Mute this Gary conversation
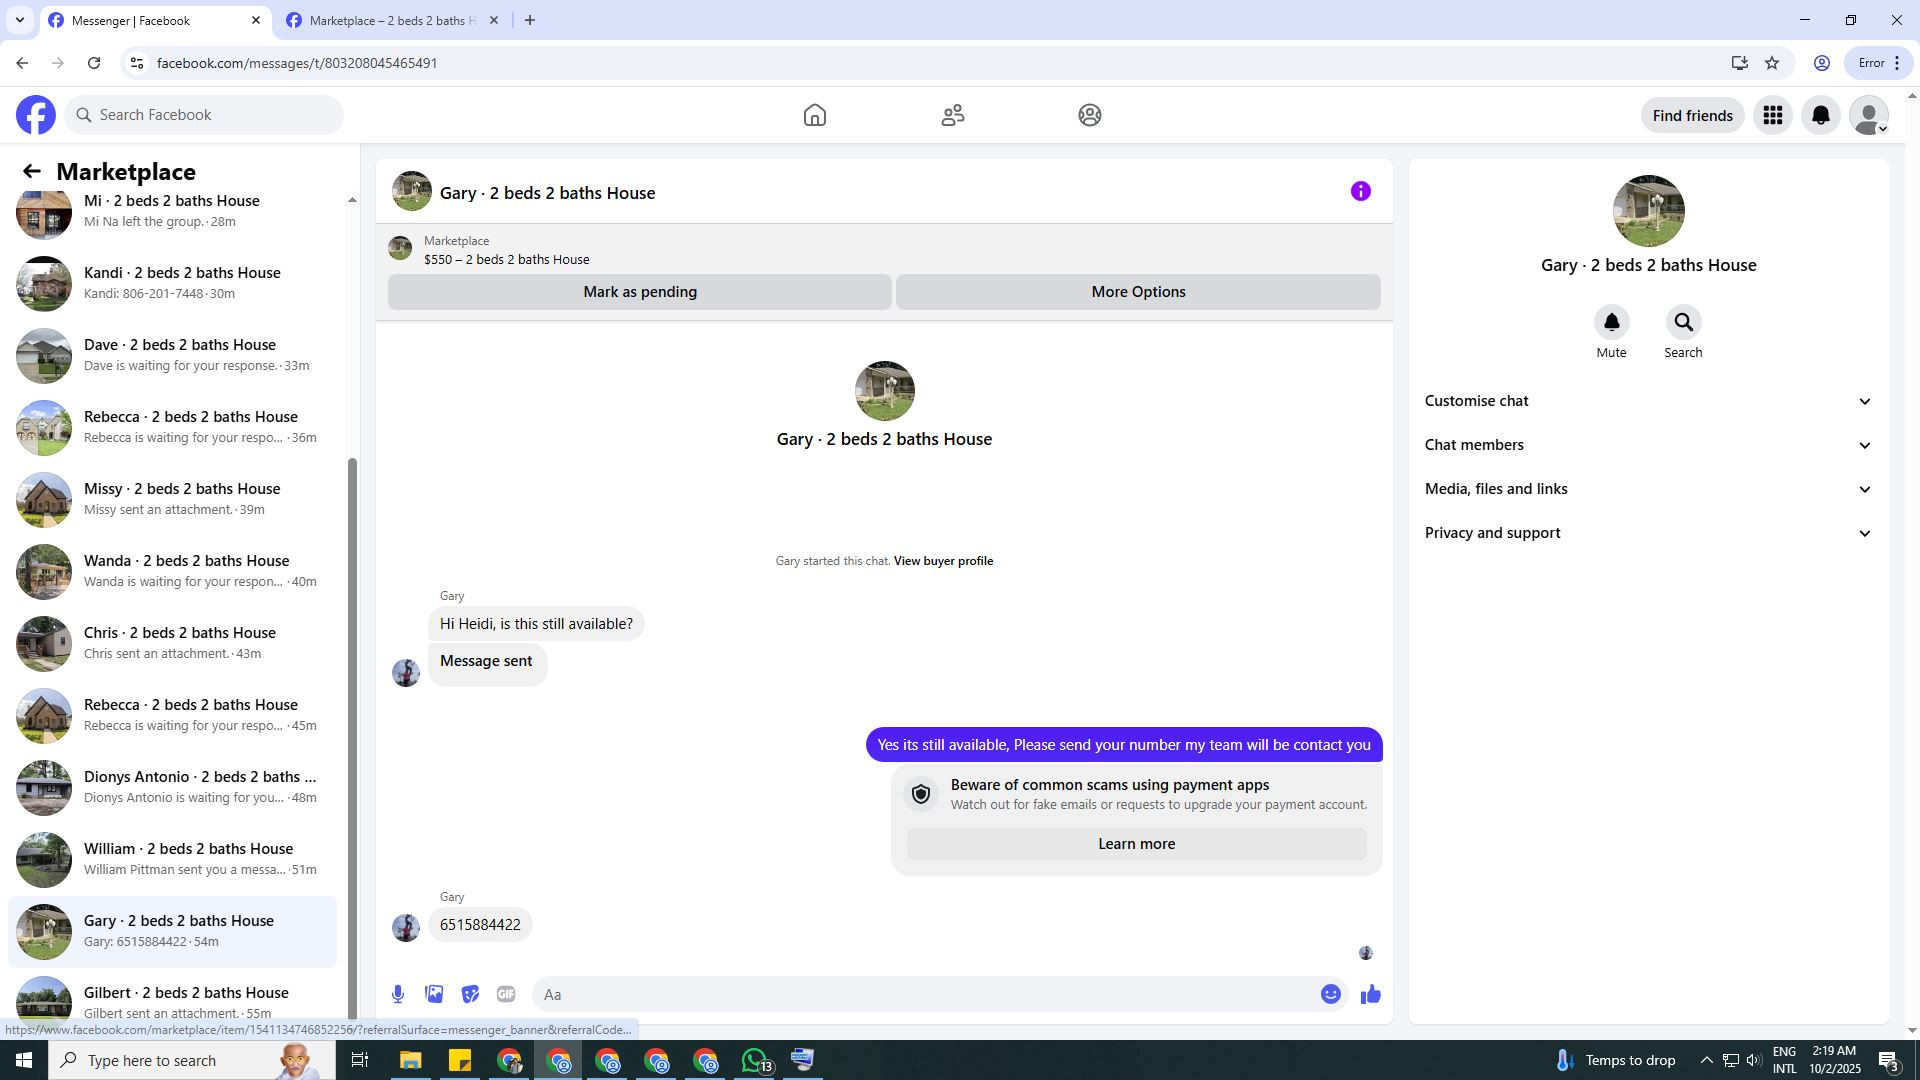This screenshot has width=1920, height=1080. tap(1611, 323)
